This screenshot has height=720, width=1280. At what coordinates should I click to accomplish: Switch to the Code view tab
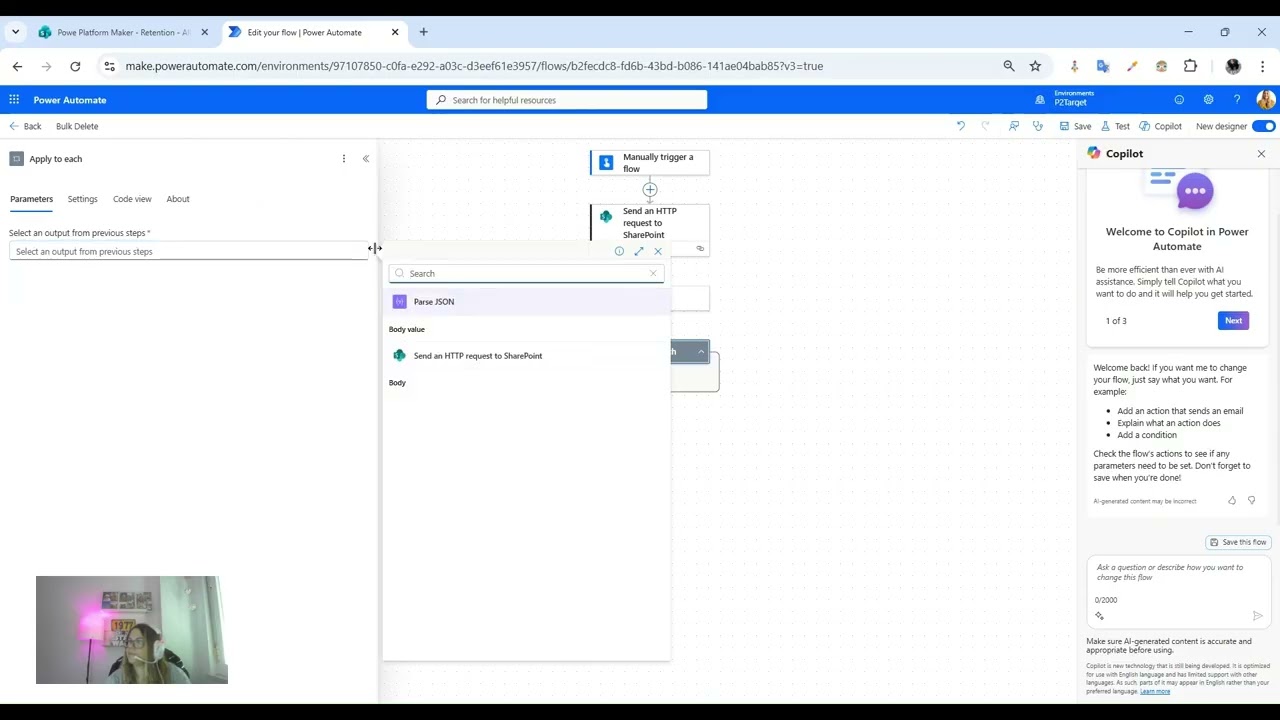tap(132, 199)
